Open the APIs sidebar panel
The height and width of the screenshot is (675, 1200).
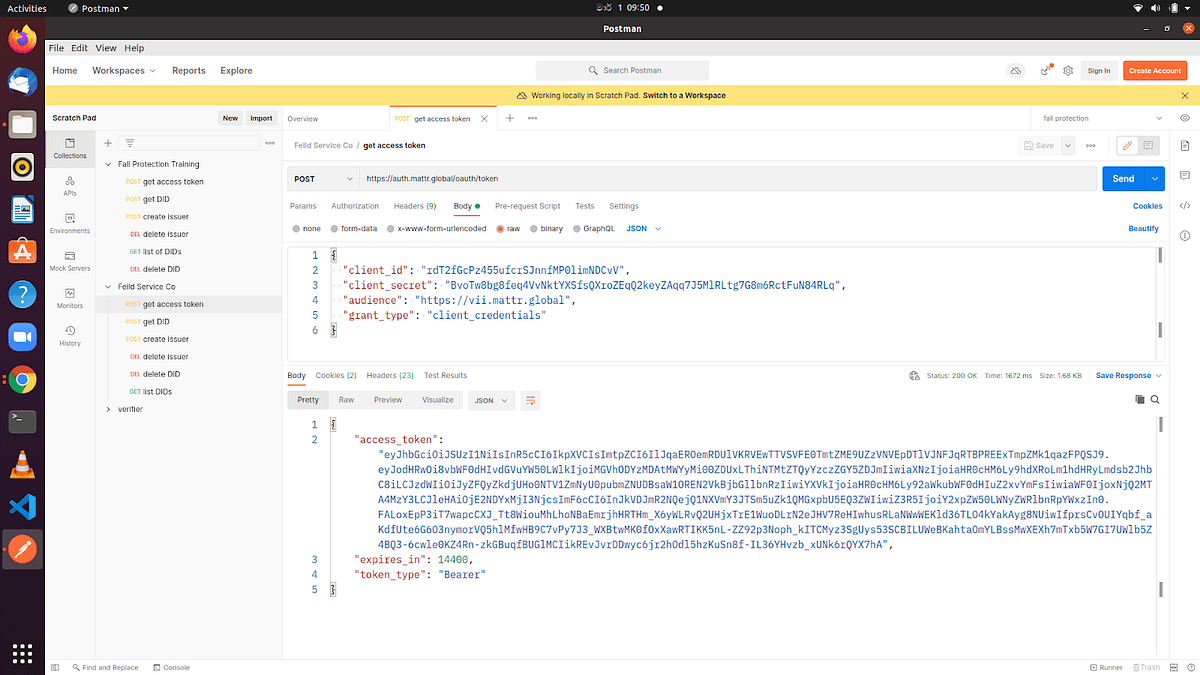click(70, 185)
